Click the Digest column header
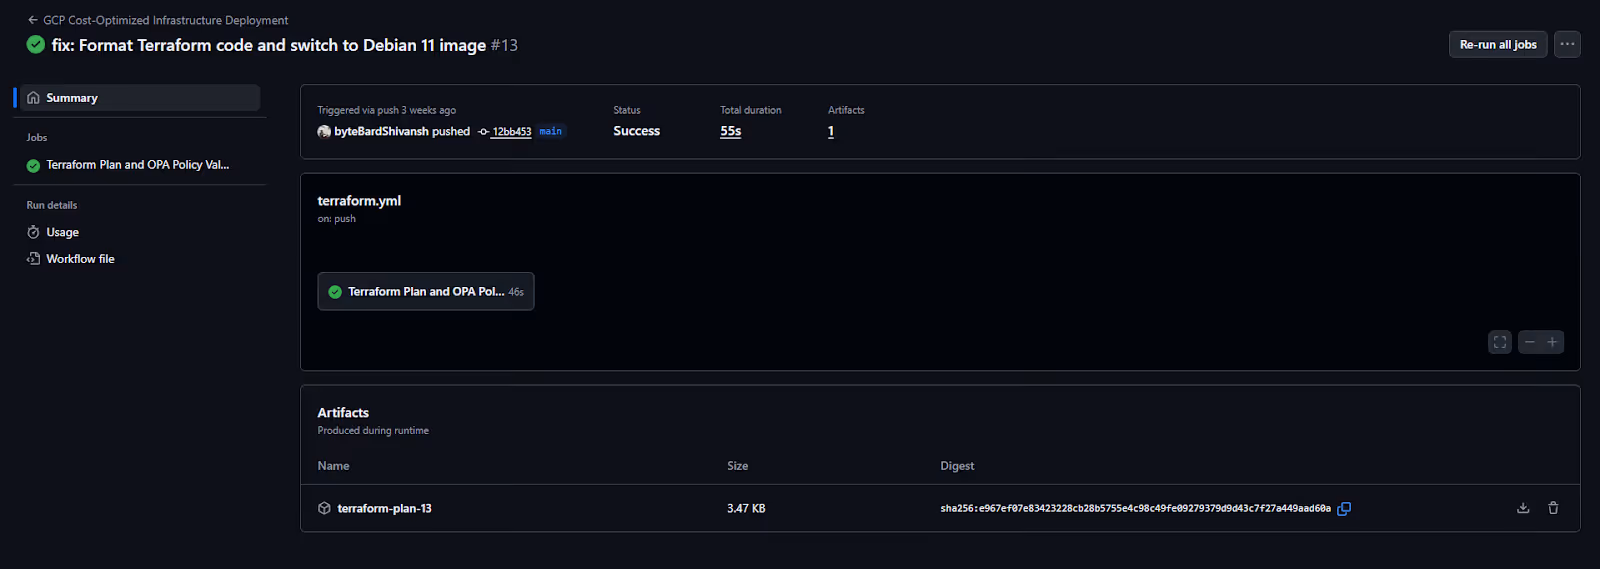Image resolution: width=1600 pixels, height=569 pixels. [x=957, y=466]
